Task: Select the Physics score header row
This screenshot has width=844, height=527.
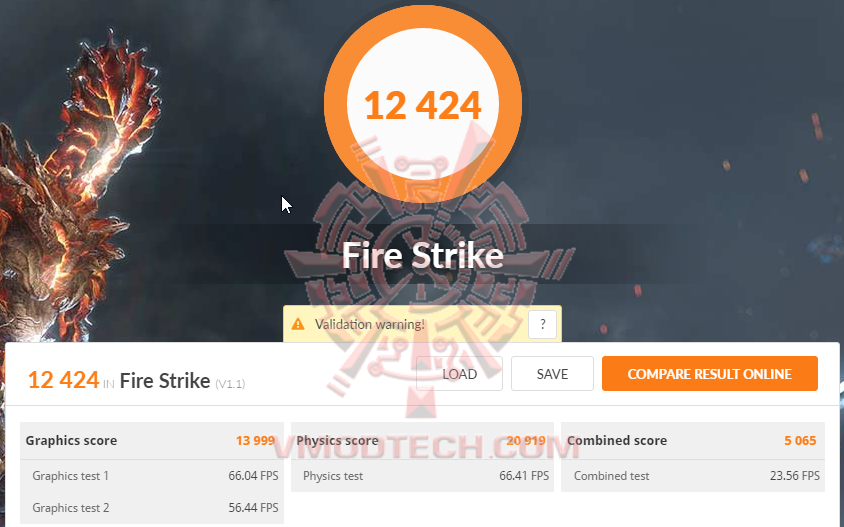Action: click(x=423, y=440)
